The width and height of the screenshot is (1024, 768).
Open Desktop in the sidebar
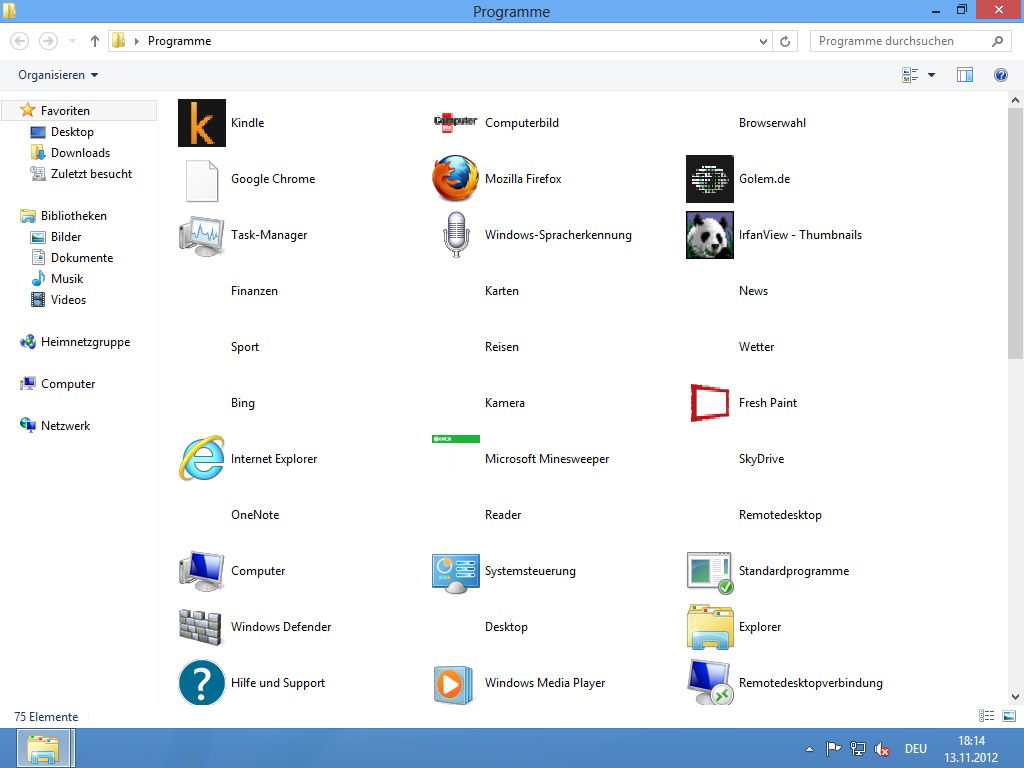pos(72,131)
